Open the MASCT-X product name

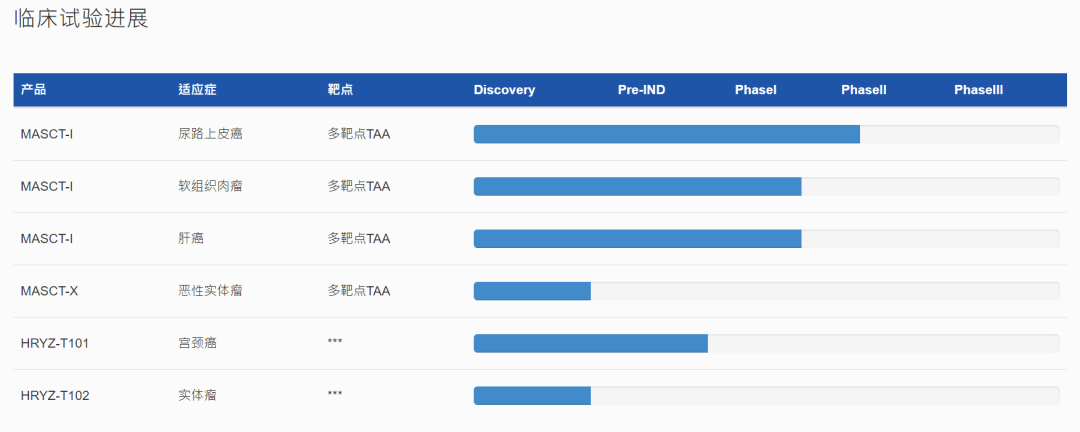pyautogui.click(x=49, y=291)
